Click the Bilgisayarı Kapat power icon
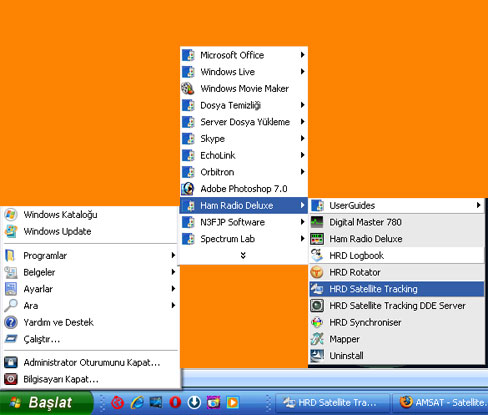Screen dimensions: 488x415 coord(11,379)
